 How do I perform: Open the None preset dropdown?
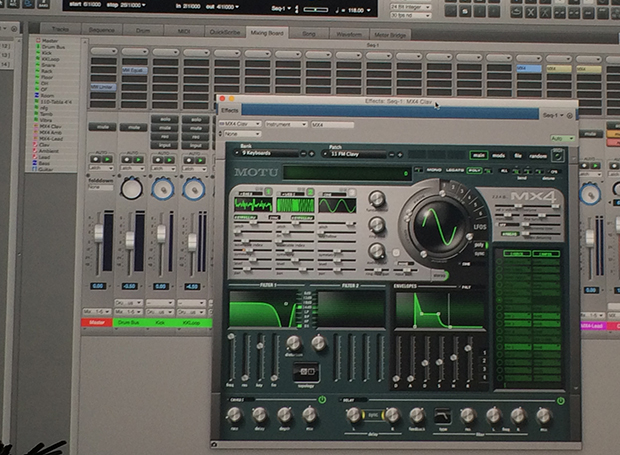[242, 134]
